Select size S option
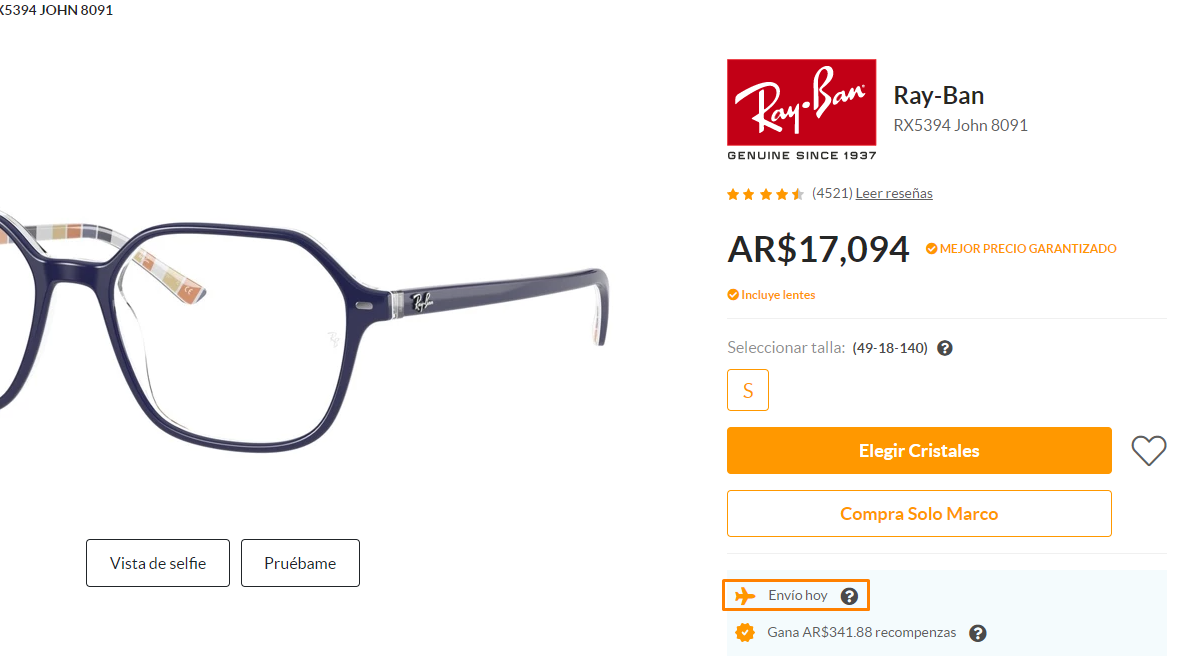 748,390
